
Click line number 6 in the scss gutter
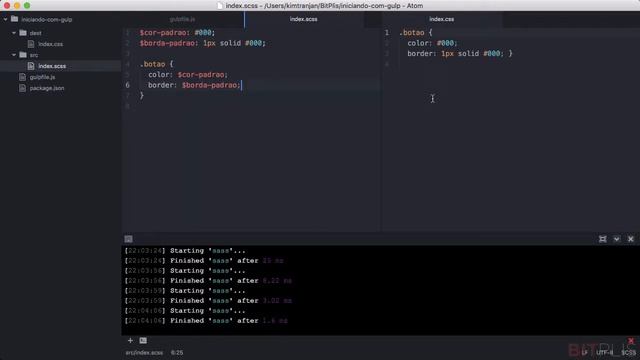128,85
